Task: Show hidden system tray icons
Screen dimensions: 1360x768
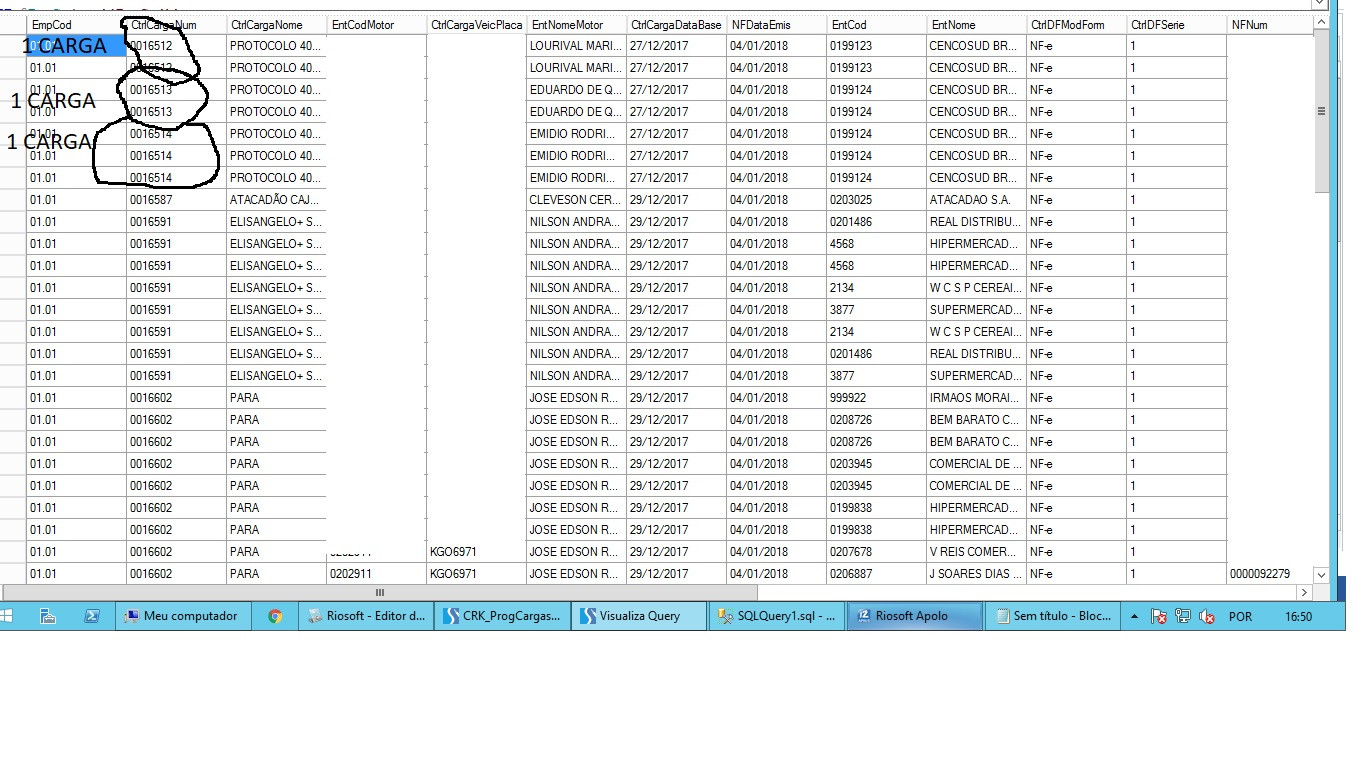Action: (x=1134, y=617)
